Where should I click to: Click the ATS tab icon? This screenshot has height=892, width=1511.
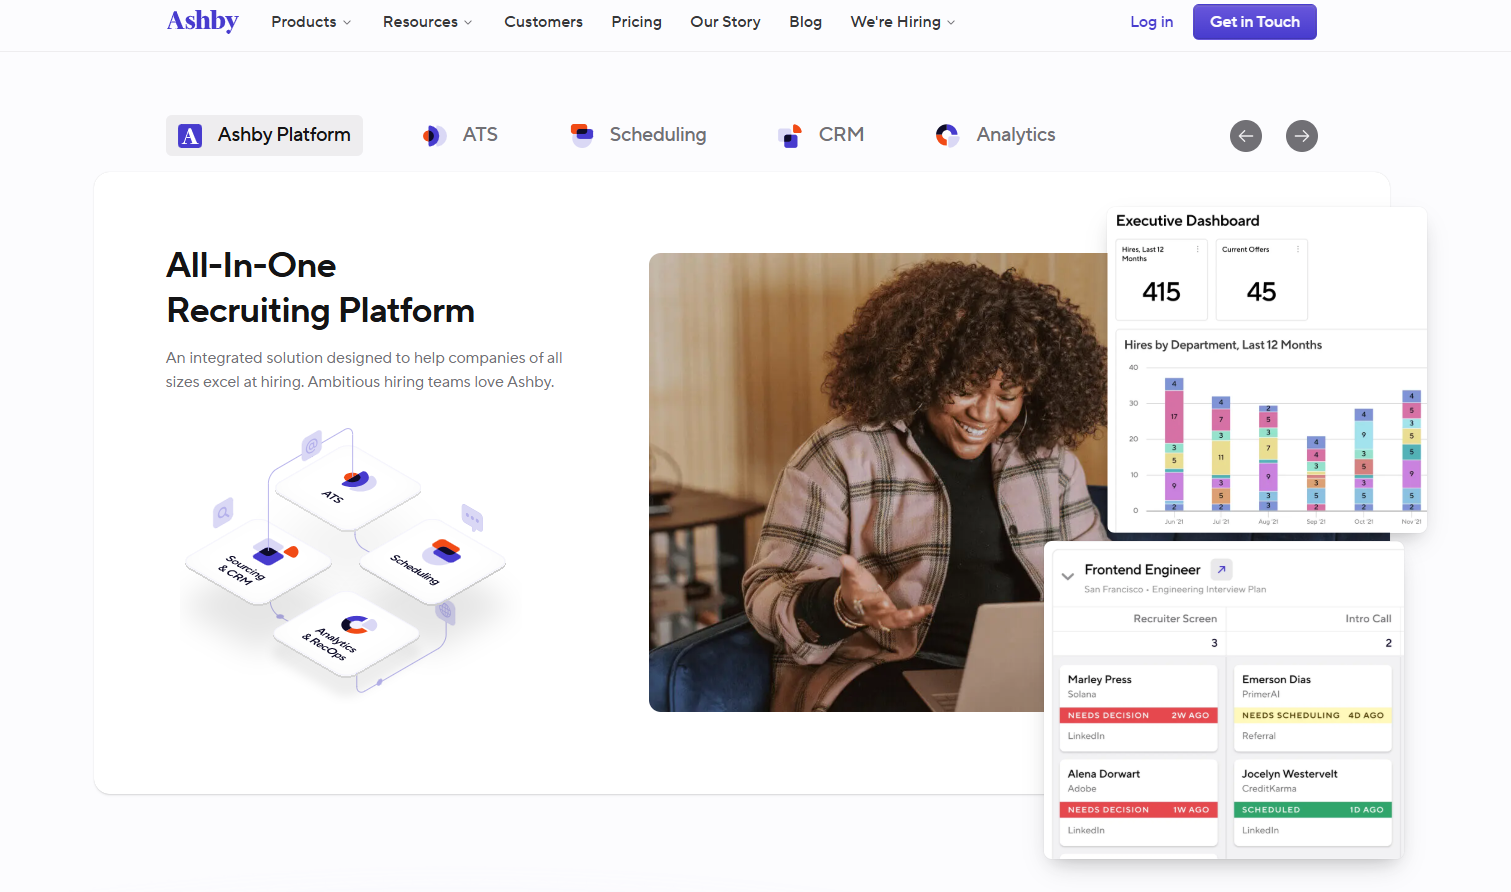point(433,135)
